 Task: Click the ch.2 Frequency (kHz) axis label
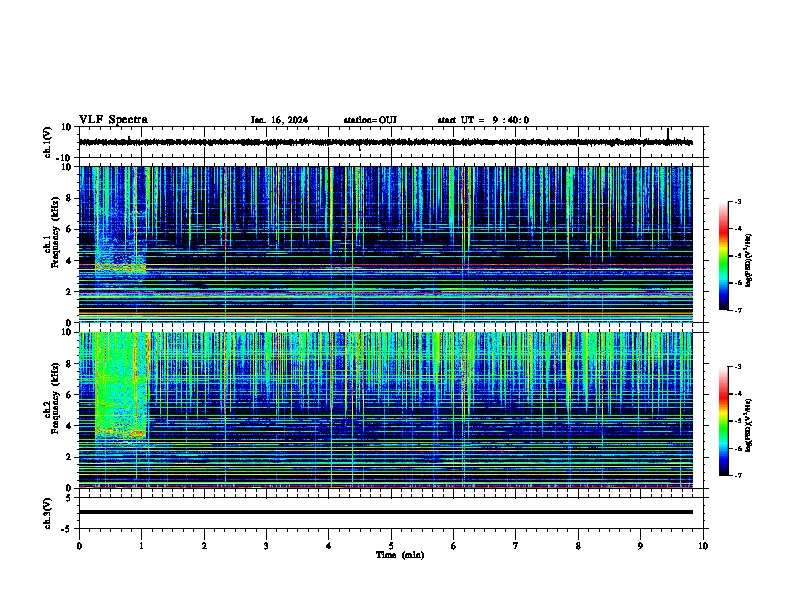click(x=52, y=398)
